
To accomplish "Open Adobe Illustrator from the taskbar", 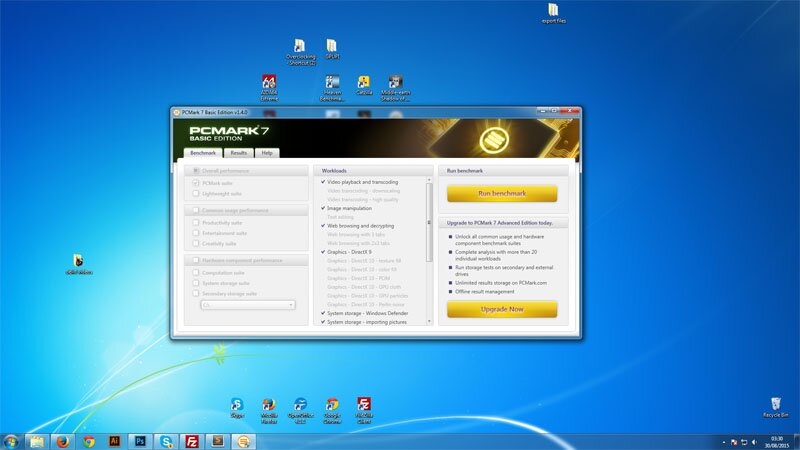I will click(x=115, y=441).
